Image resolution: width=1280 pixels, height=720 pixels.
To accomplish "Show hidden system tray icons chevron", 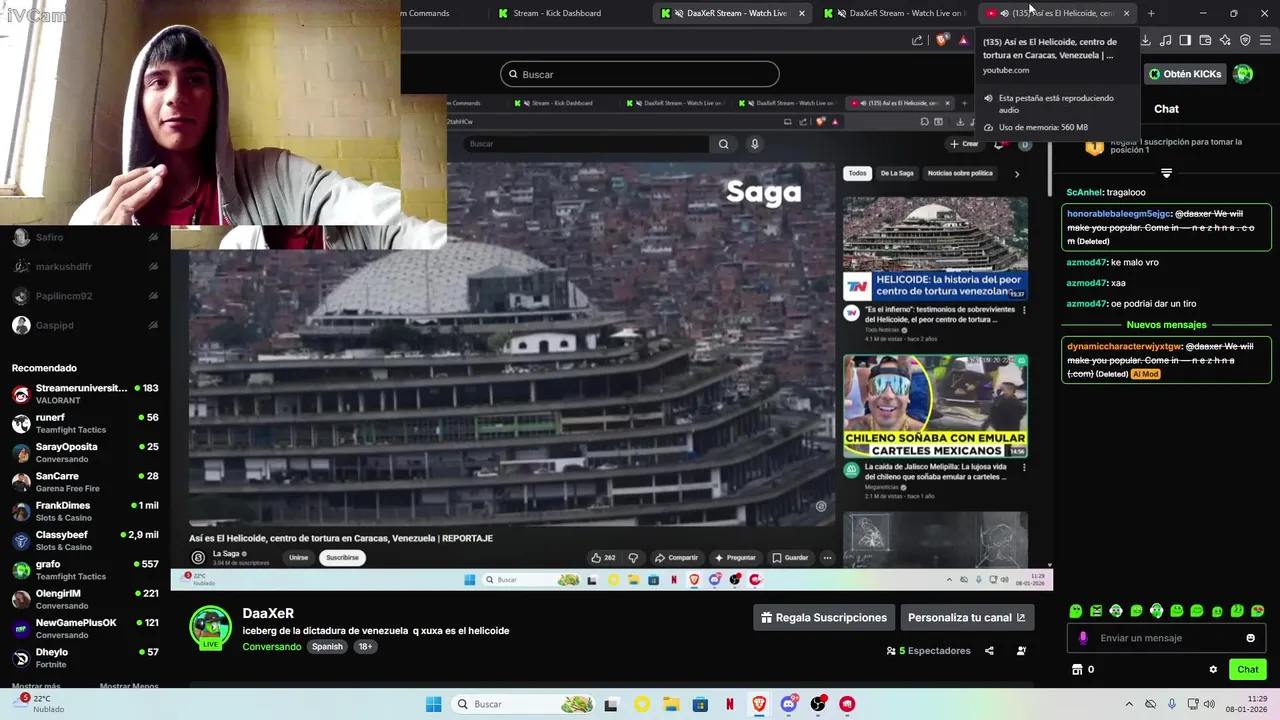I will coord(1129,704).
